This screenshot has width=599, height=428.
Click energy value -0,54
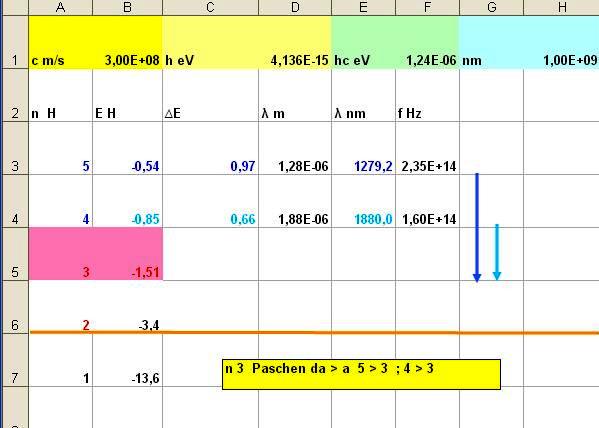[128, 148]
